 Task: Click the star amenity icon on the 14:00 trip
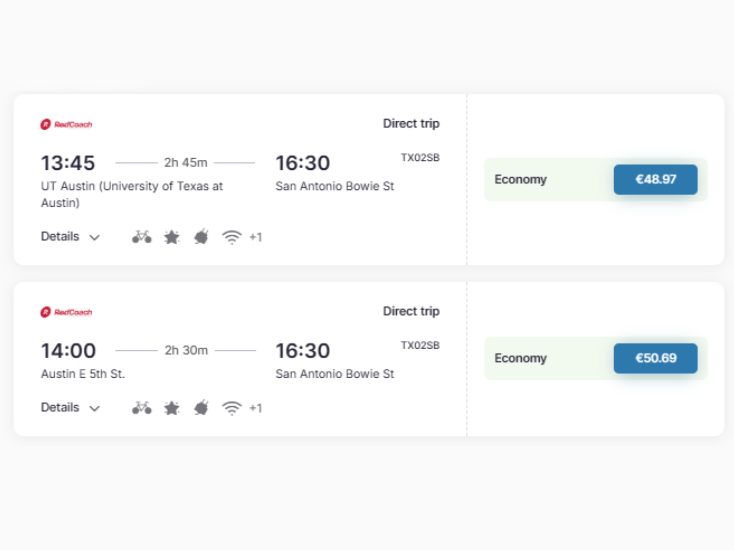coord(172,408)
